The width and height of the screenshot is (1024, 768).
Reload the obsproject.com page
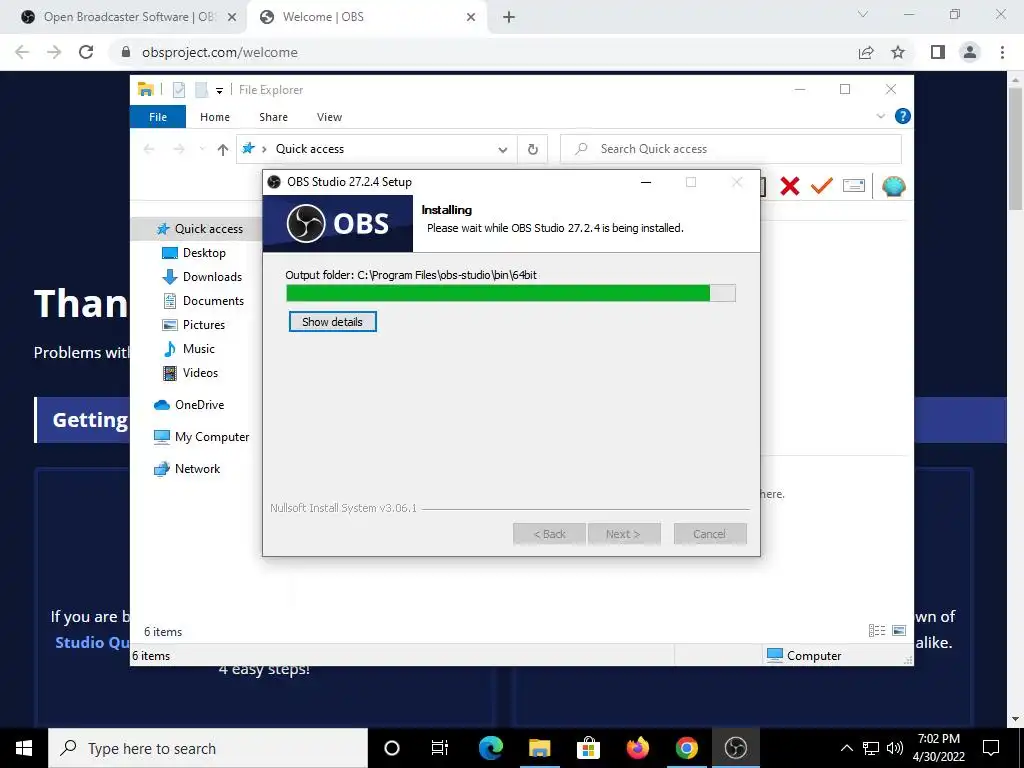(86, 52)
